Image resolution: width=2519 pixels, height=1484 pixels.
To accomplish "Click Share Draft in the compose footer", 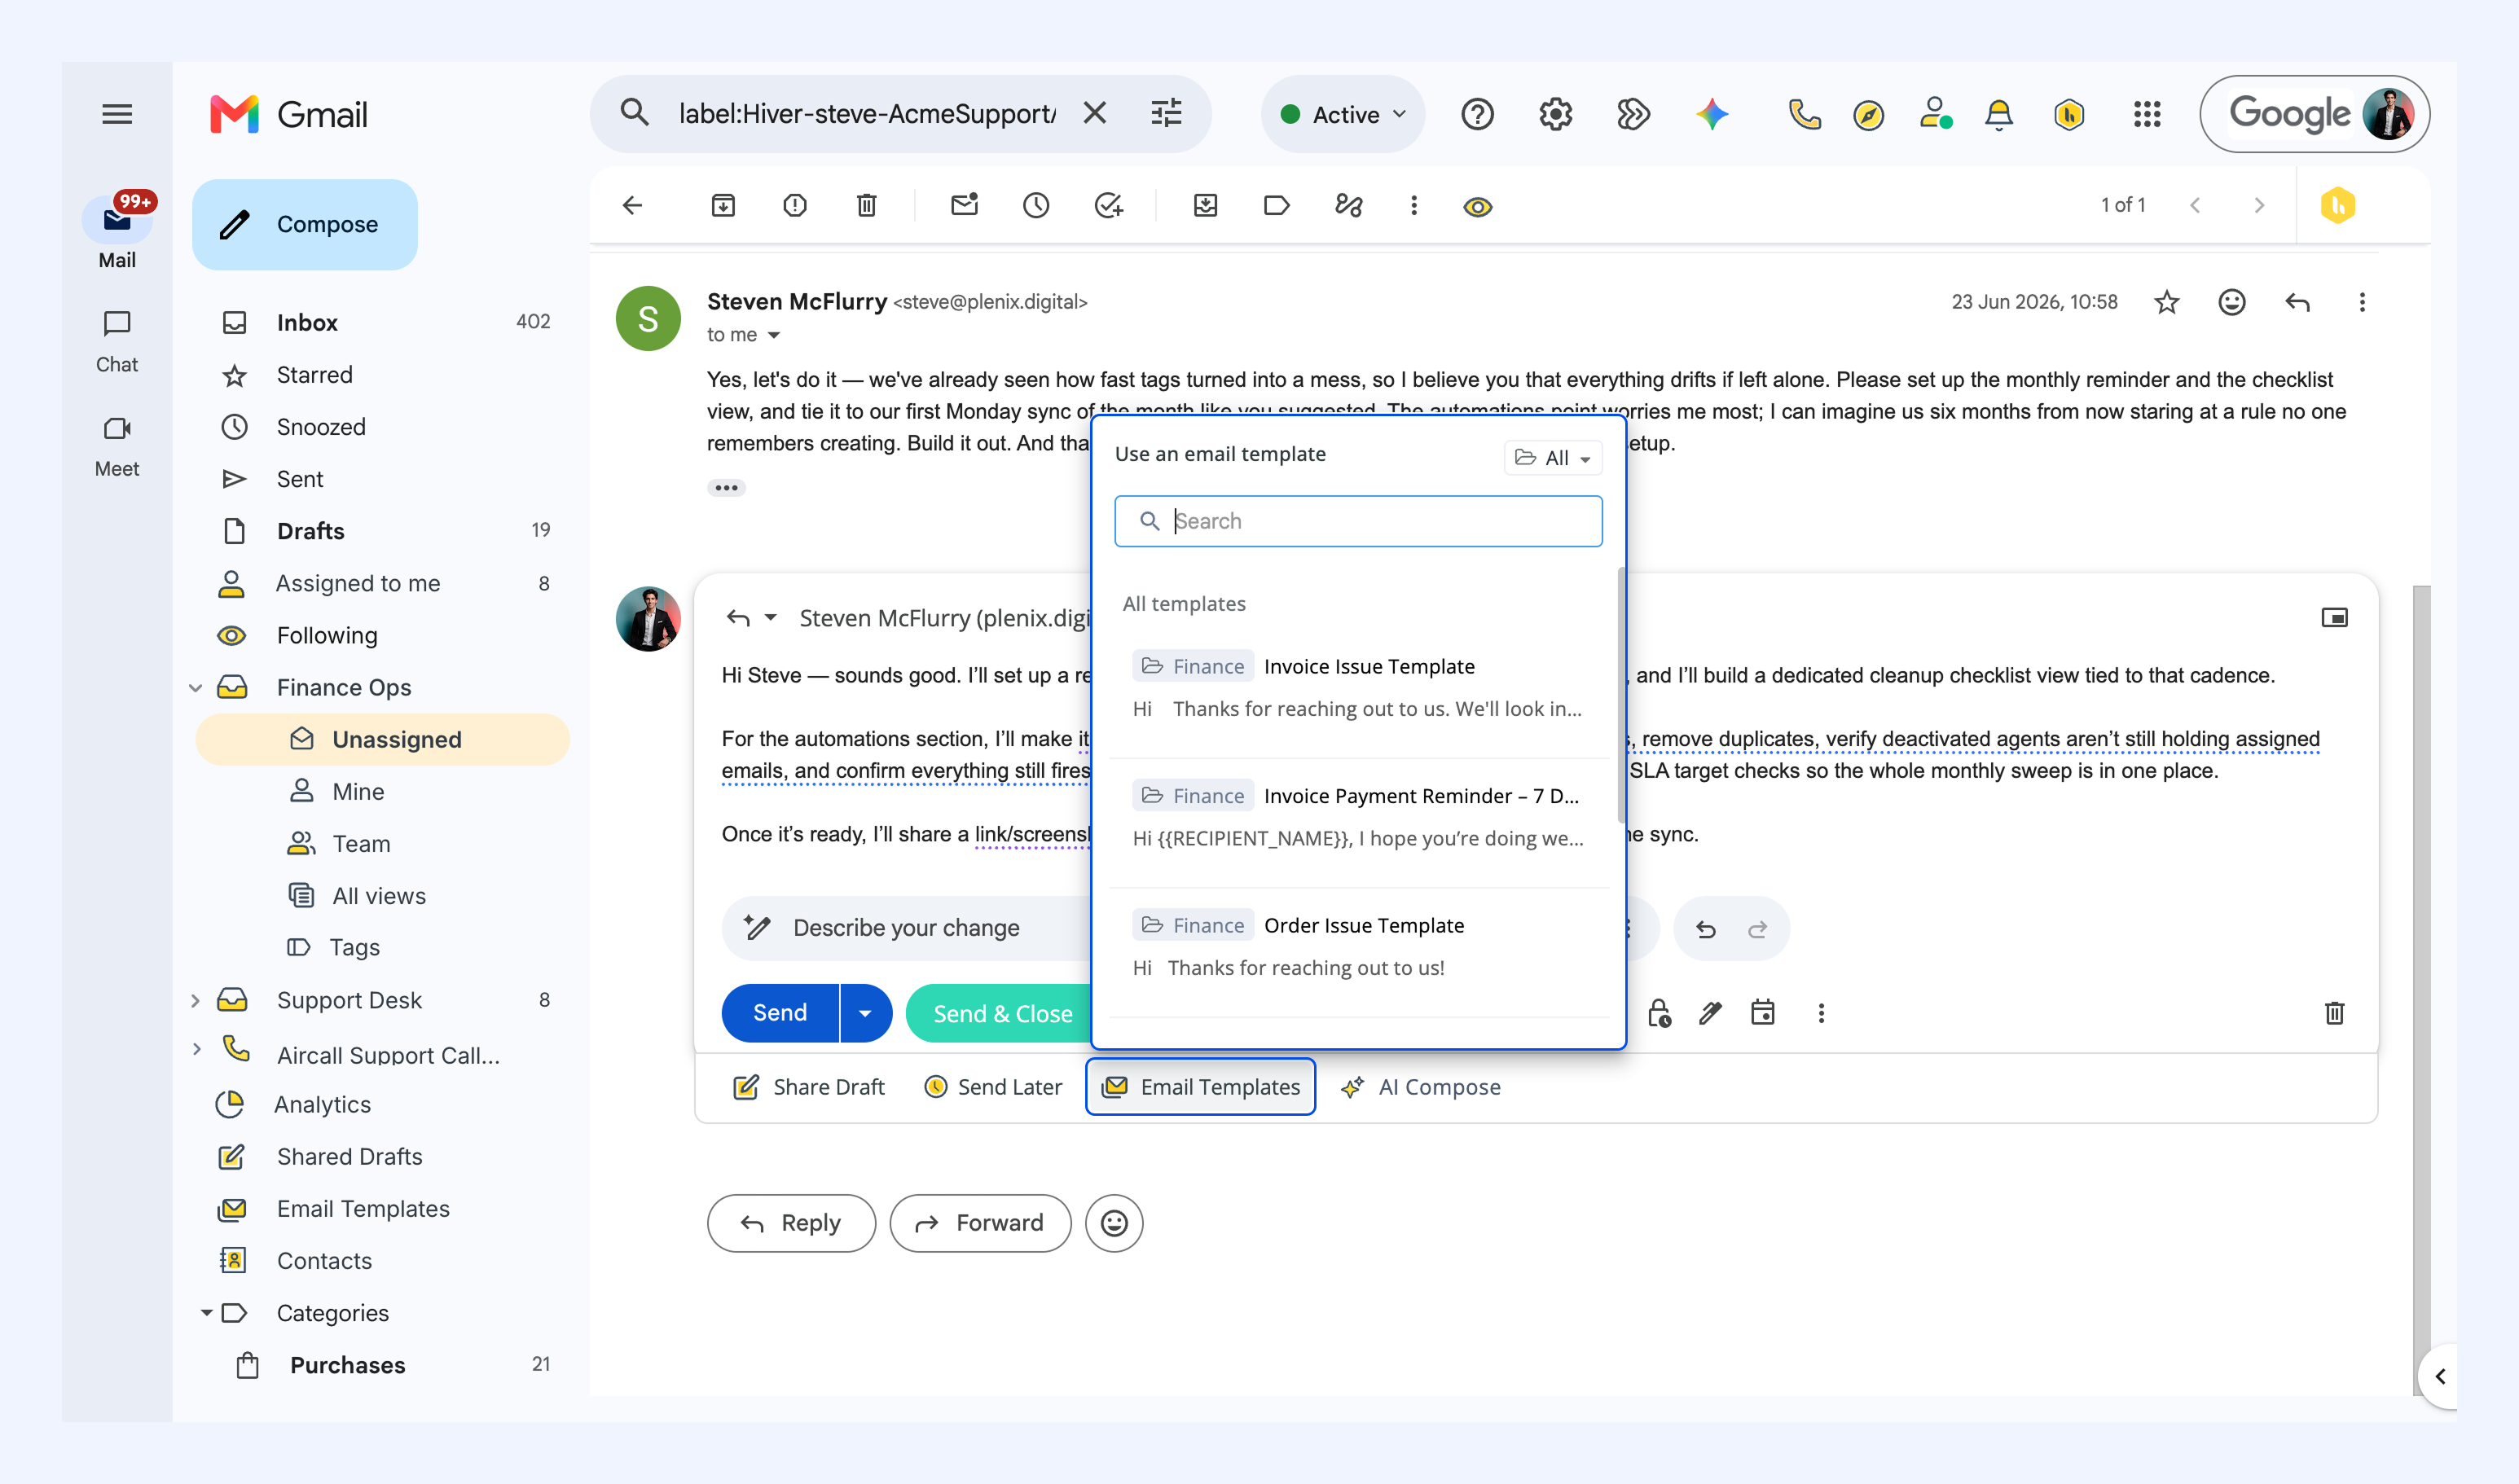I will [x=808, y=1087].
